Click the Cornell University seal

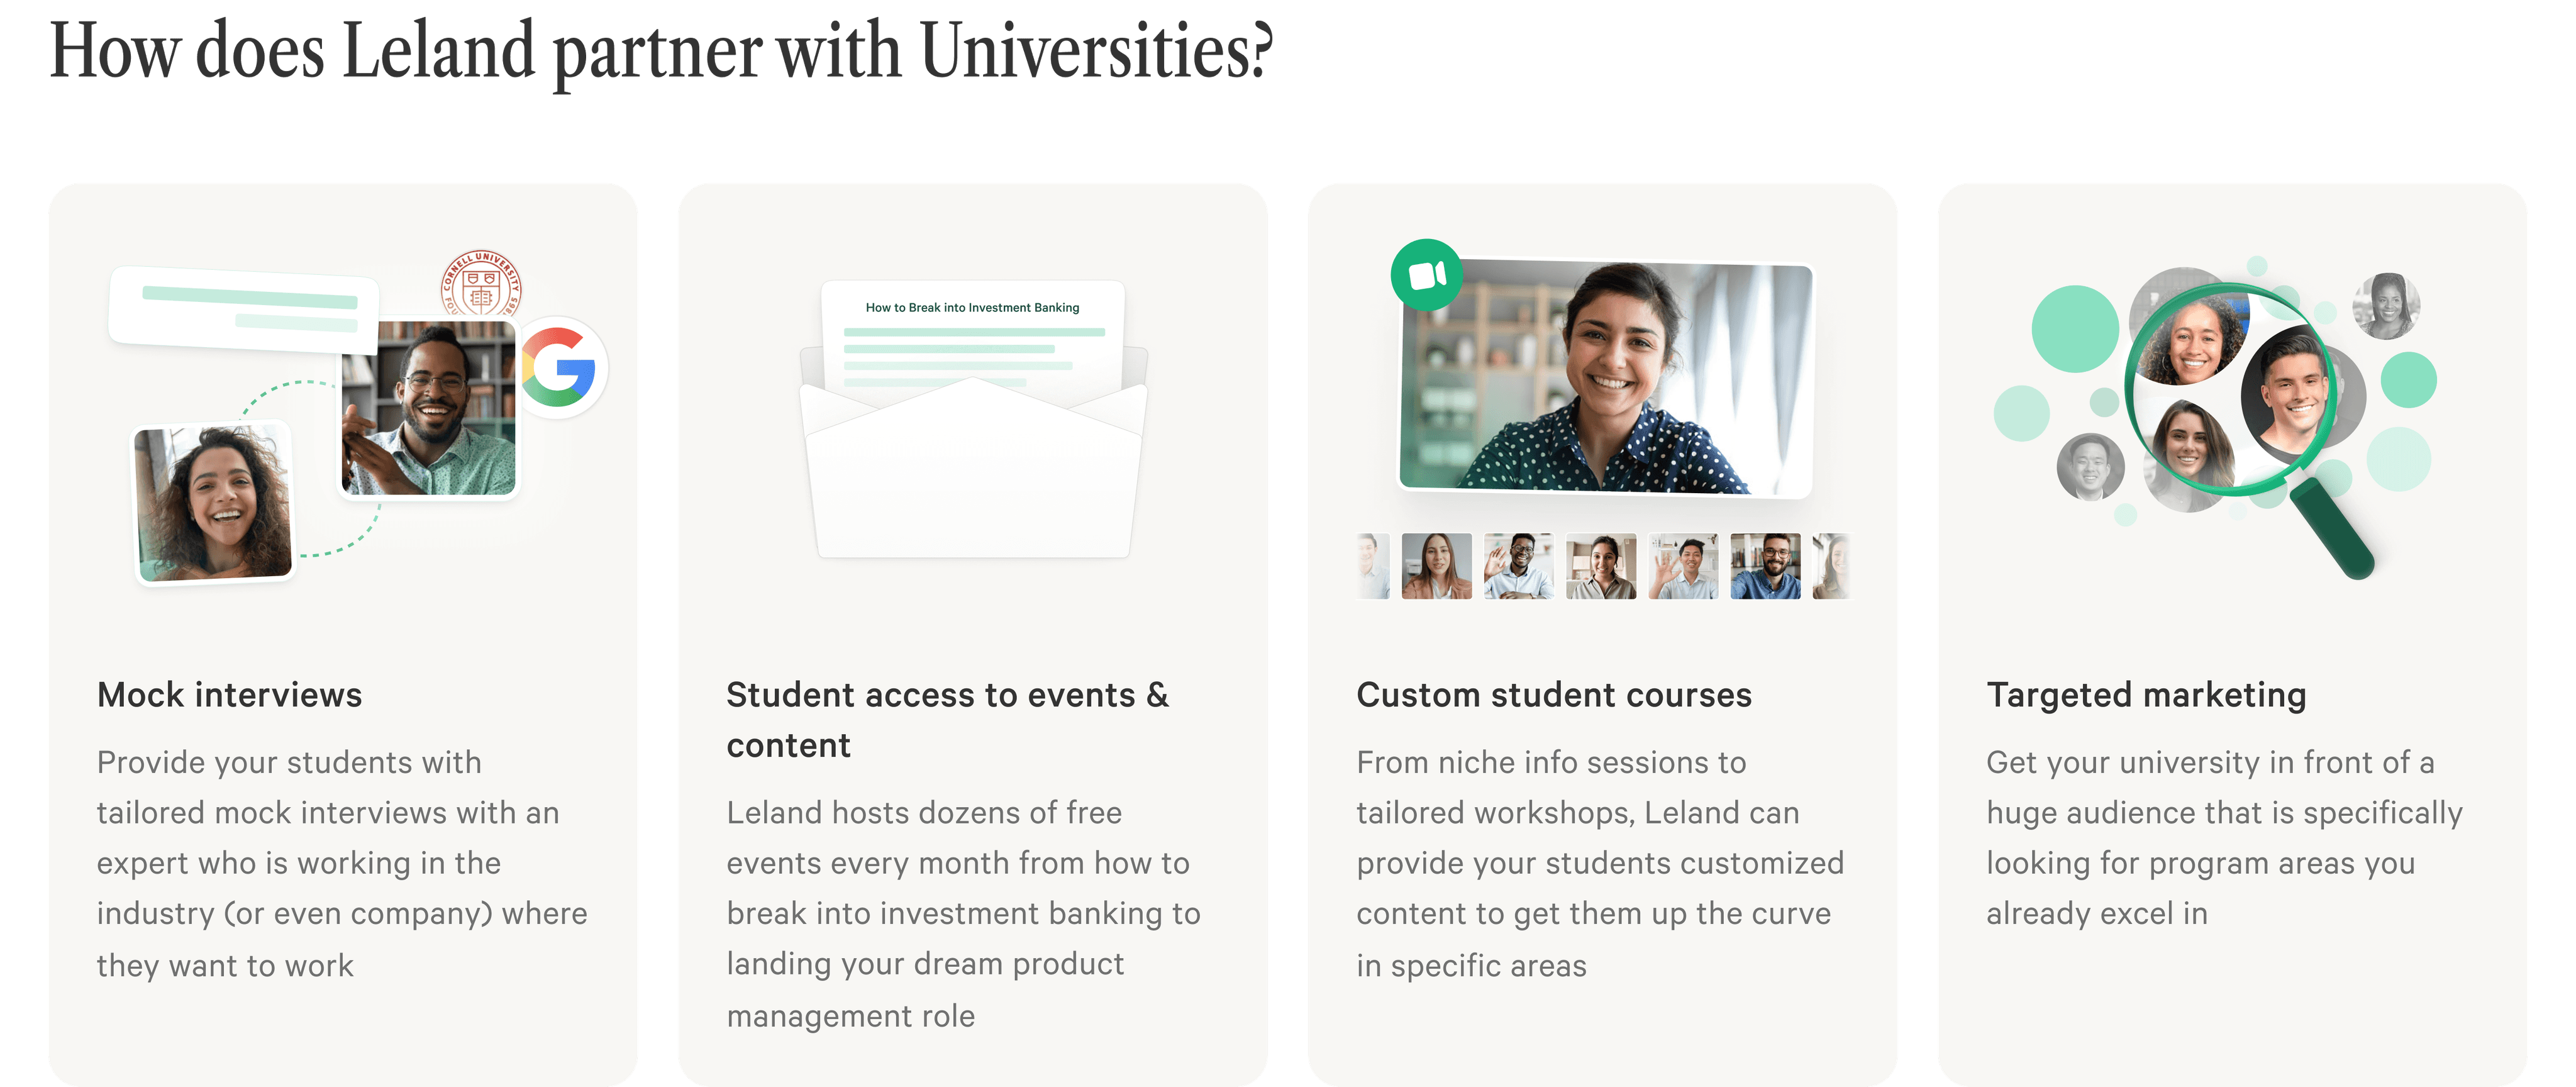[482, 284]
